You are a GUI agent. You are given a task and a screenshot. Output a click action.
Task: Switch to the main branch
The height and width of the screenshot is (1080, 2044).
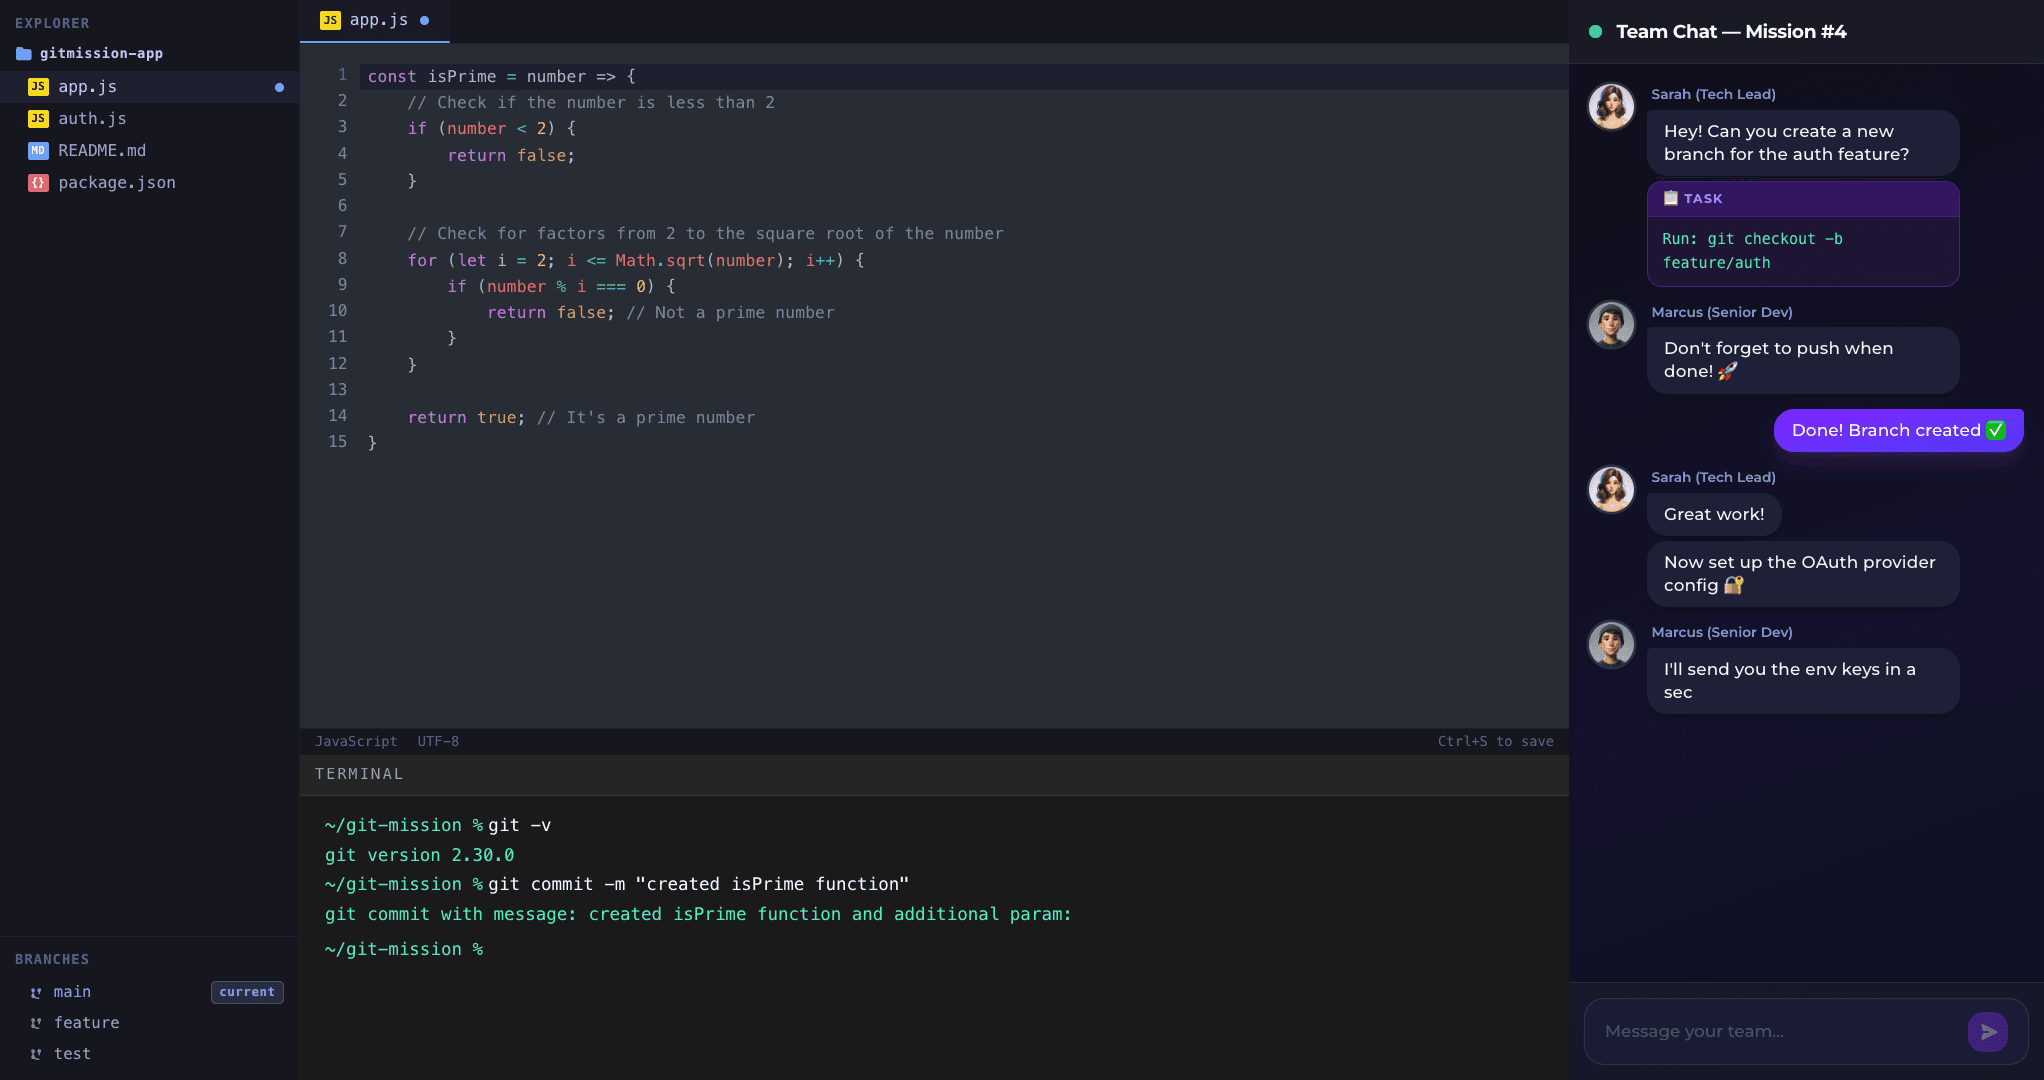72,992
